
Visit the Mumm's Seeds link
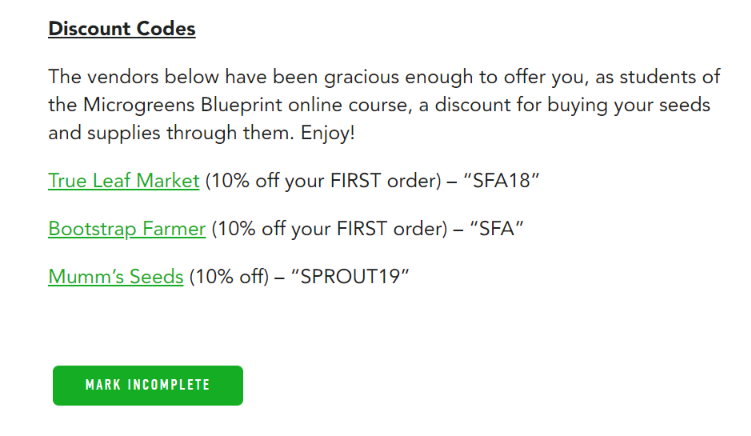115,277
